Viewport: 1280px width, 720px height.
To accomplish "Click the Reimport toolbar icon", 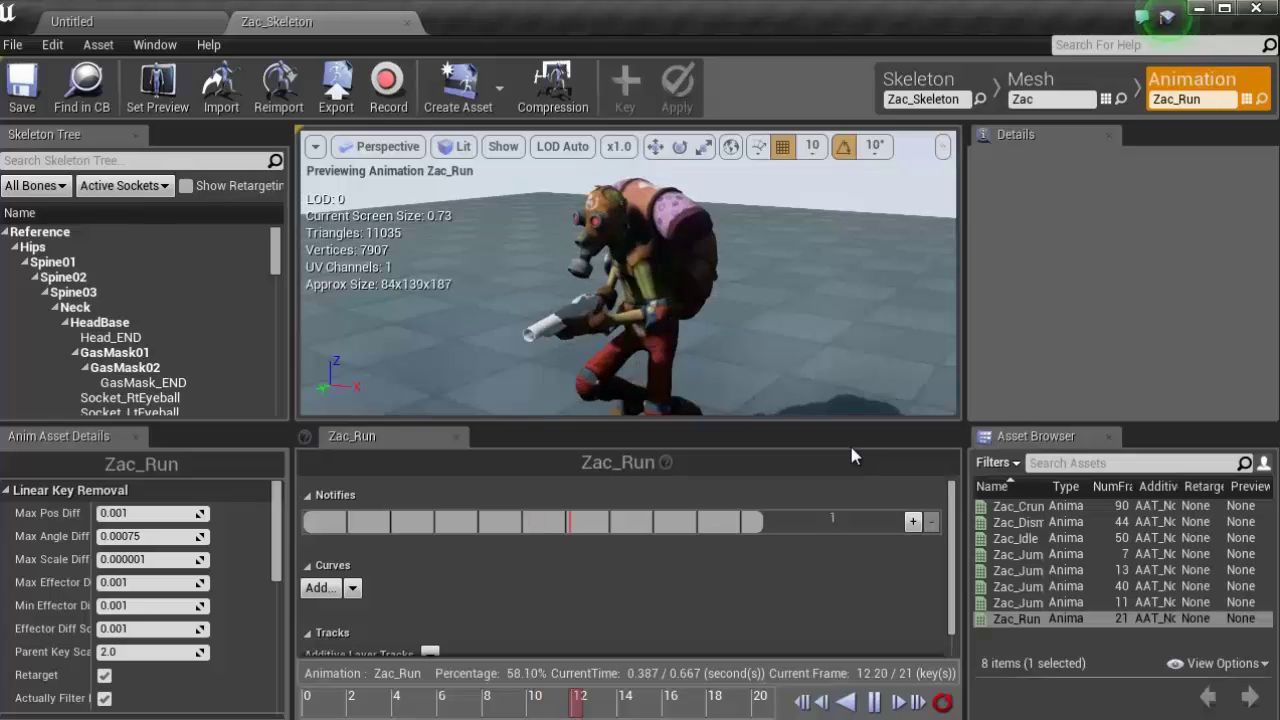I will pos(278,88).
